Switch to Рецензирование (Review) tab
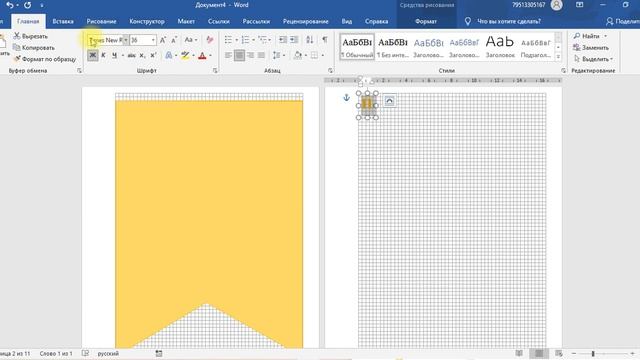The width and height of the screenshot is (640, 360). (306, 21)
